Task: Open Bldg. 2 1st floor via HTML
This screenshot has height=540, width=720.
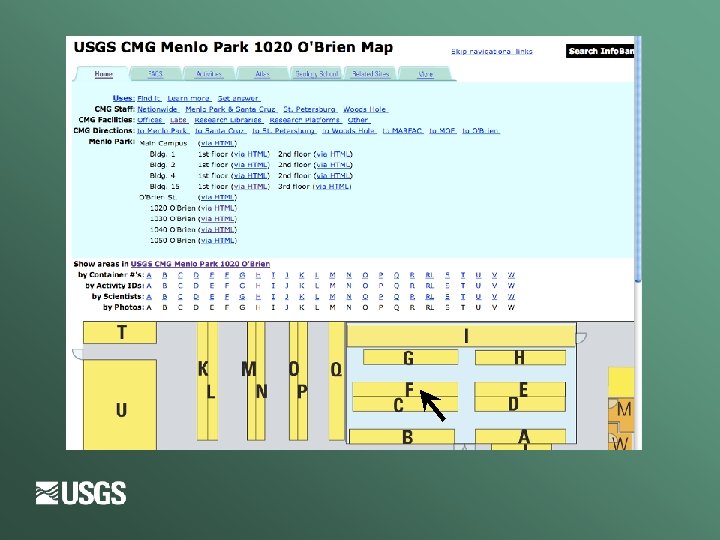Action: click(x=250, y=165)
